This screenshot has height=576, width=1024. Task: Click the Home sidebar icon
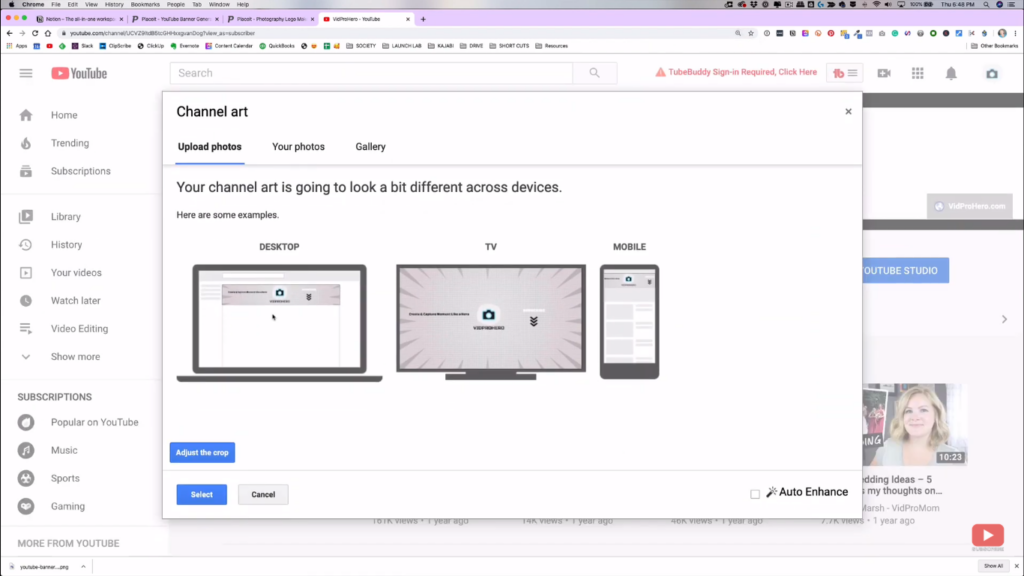[25, 115]
